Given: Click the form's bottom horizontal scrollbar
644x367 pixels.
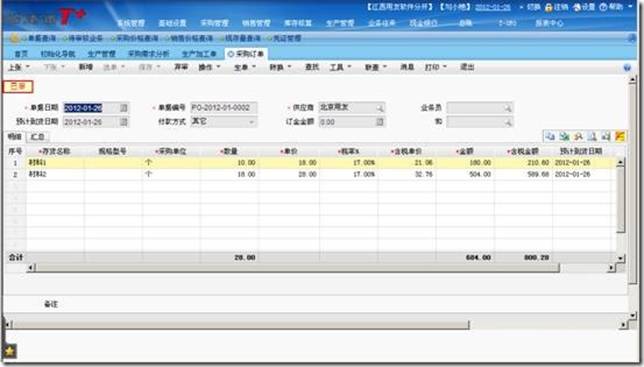Looking at the screenshot, I should coord(240,325).
